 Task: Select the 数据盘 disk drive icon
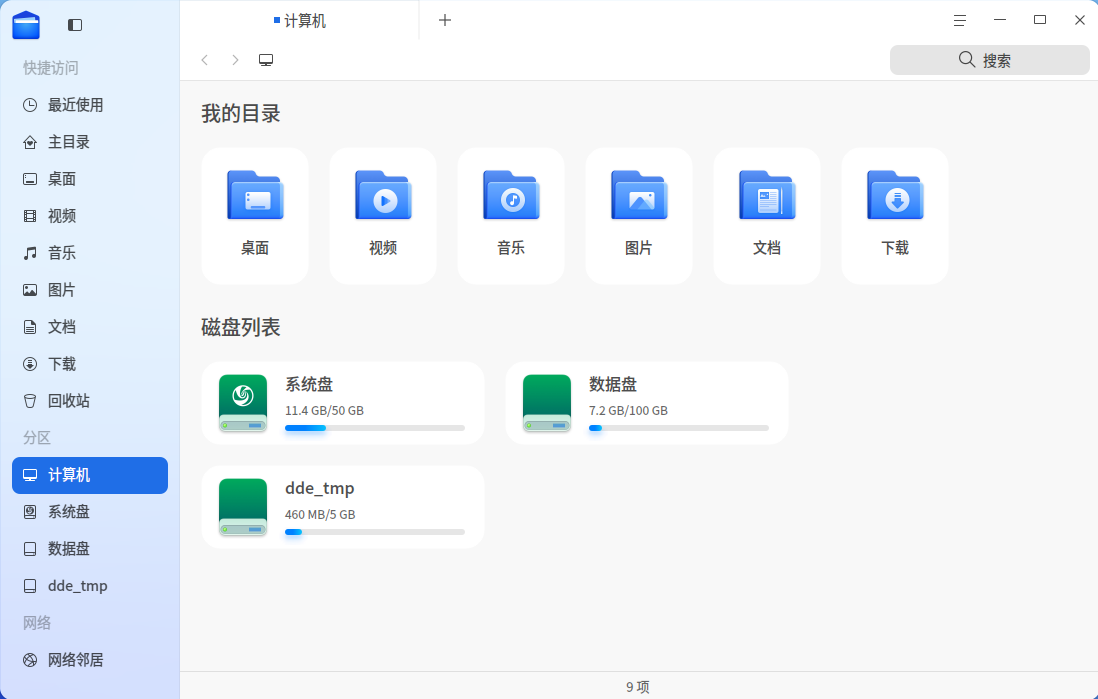click(x=547, y=403)
